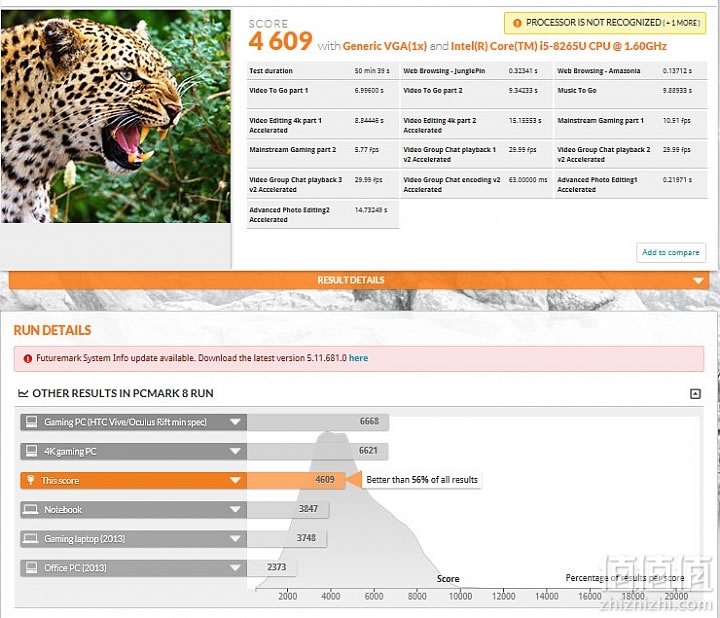Click the 3847 Notebook score value
Image resolution: width=720 pixels, height=618 pixels.
coord(308,509)
